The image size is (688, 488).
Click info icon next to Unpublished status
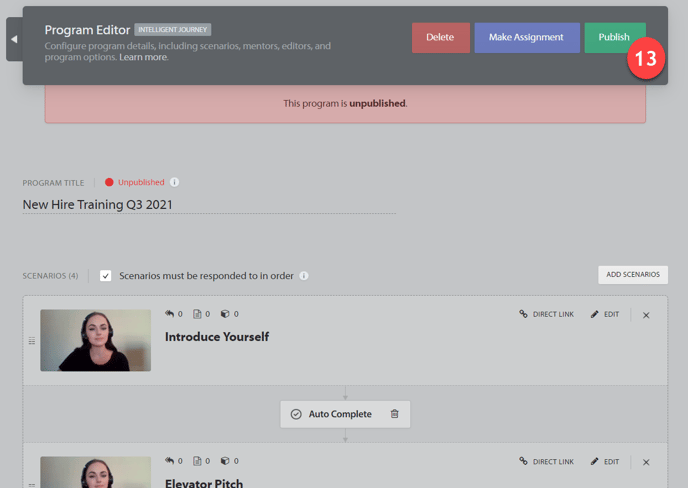175,183
